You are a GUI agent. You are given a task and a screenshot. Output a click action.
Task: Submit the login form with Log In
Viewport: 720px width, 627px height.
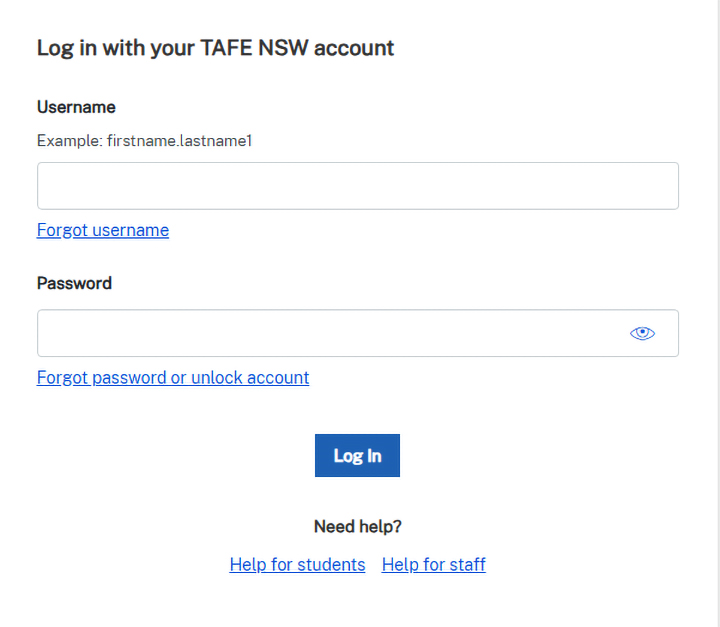(x=357, y=455)
